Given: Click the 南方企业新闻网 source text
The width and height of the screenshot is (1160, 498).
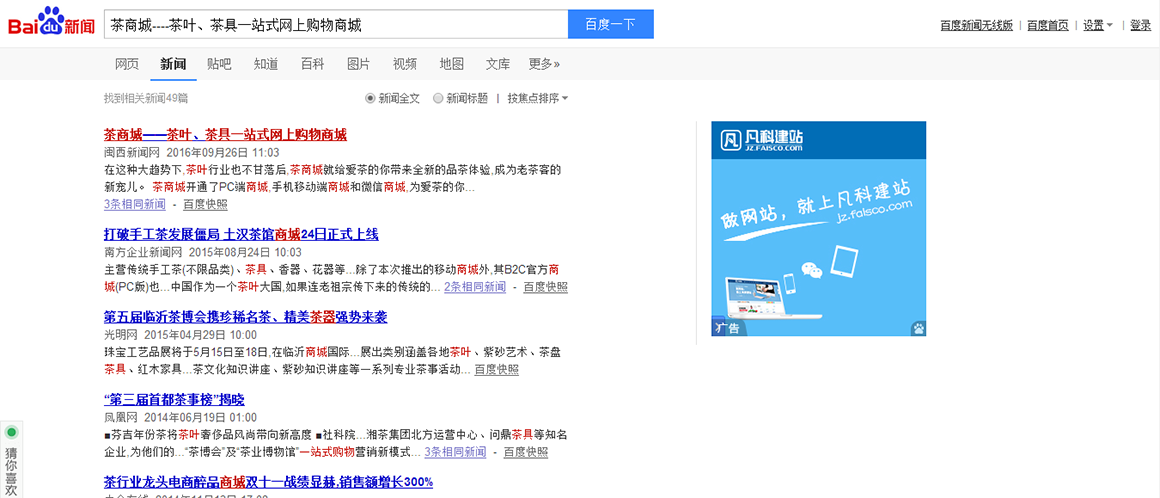Looking at the screenshot, I should (x=142, y=252).
